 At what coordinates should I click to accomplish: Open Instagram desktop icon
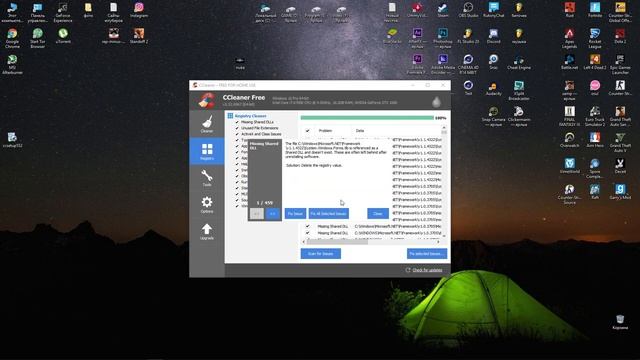click(139, 10)
